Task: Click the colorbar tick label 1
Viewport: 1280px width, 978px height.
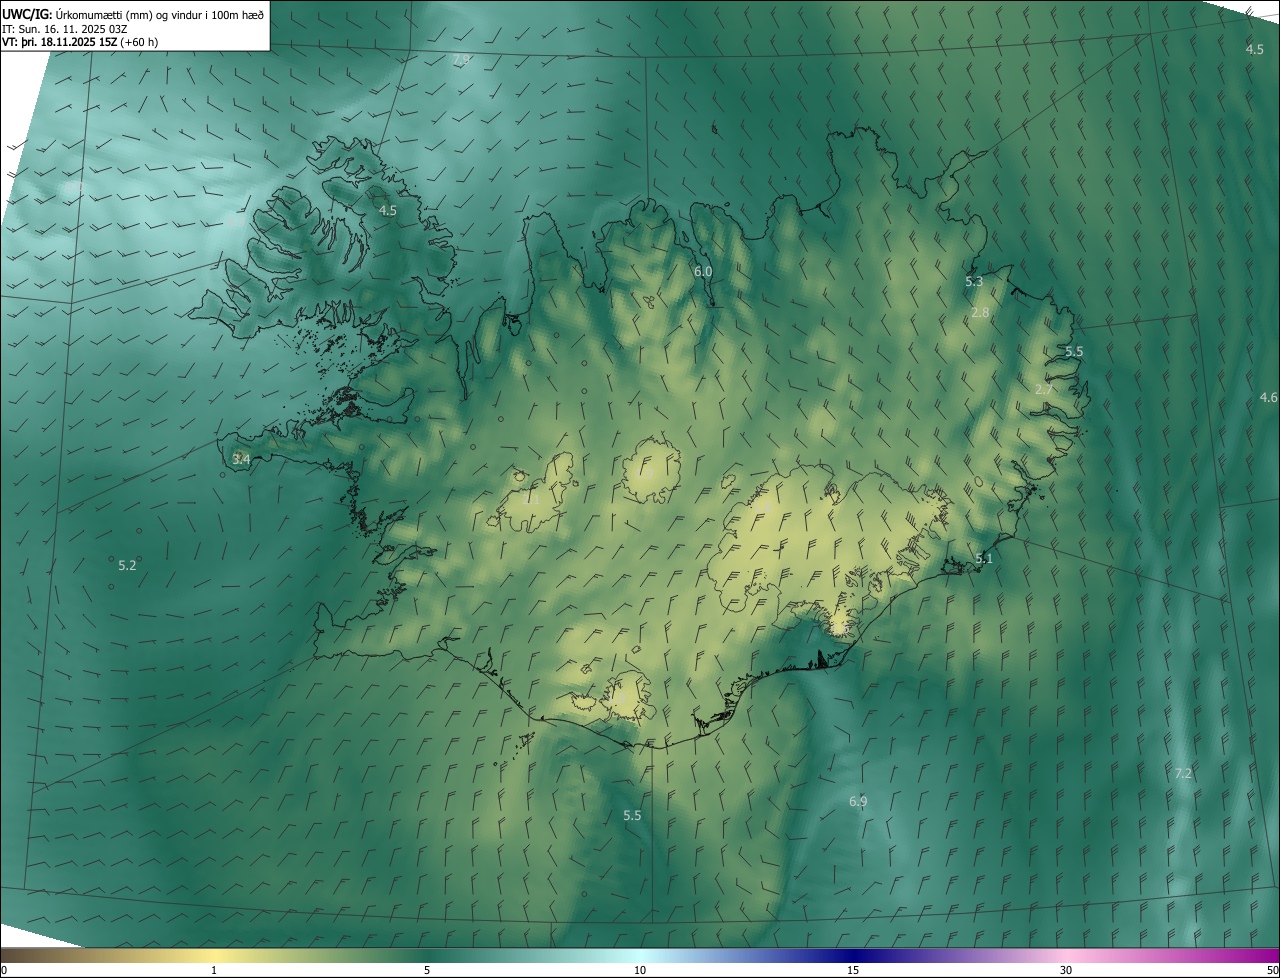Action: (x=214, y=971)
